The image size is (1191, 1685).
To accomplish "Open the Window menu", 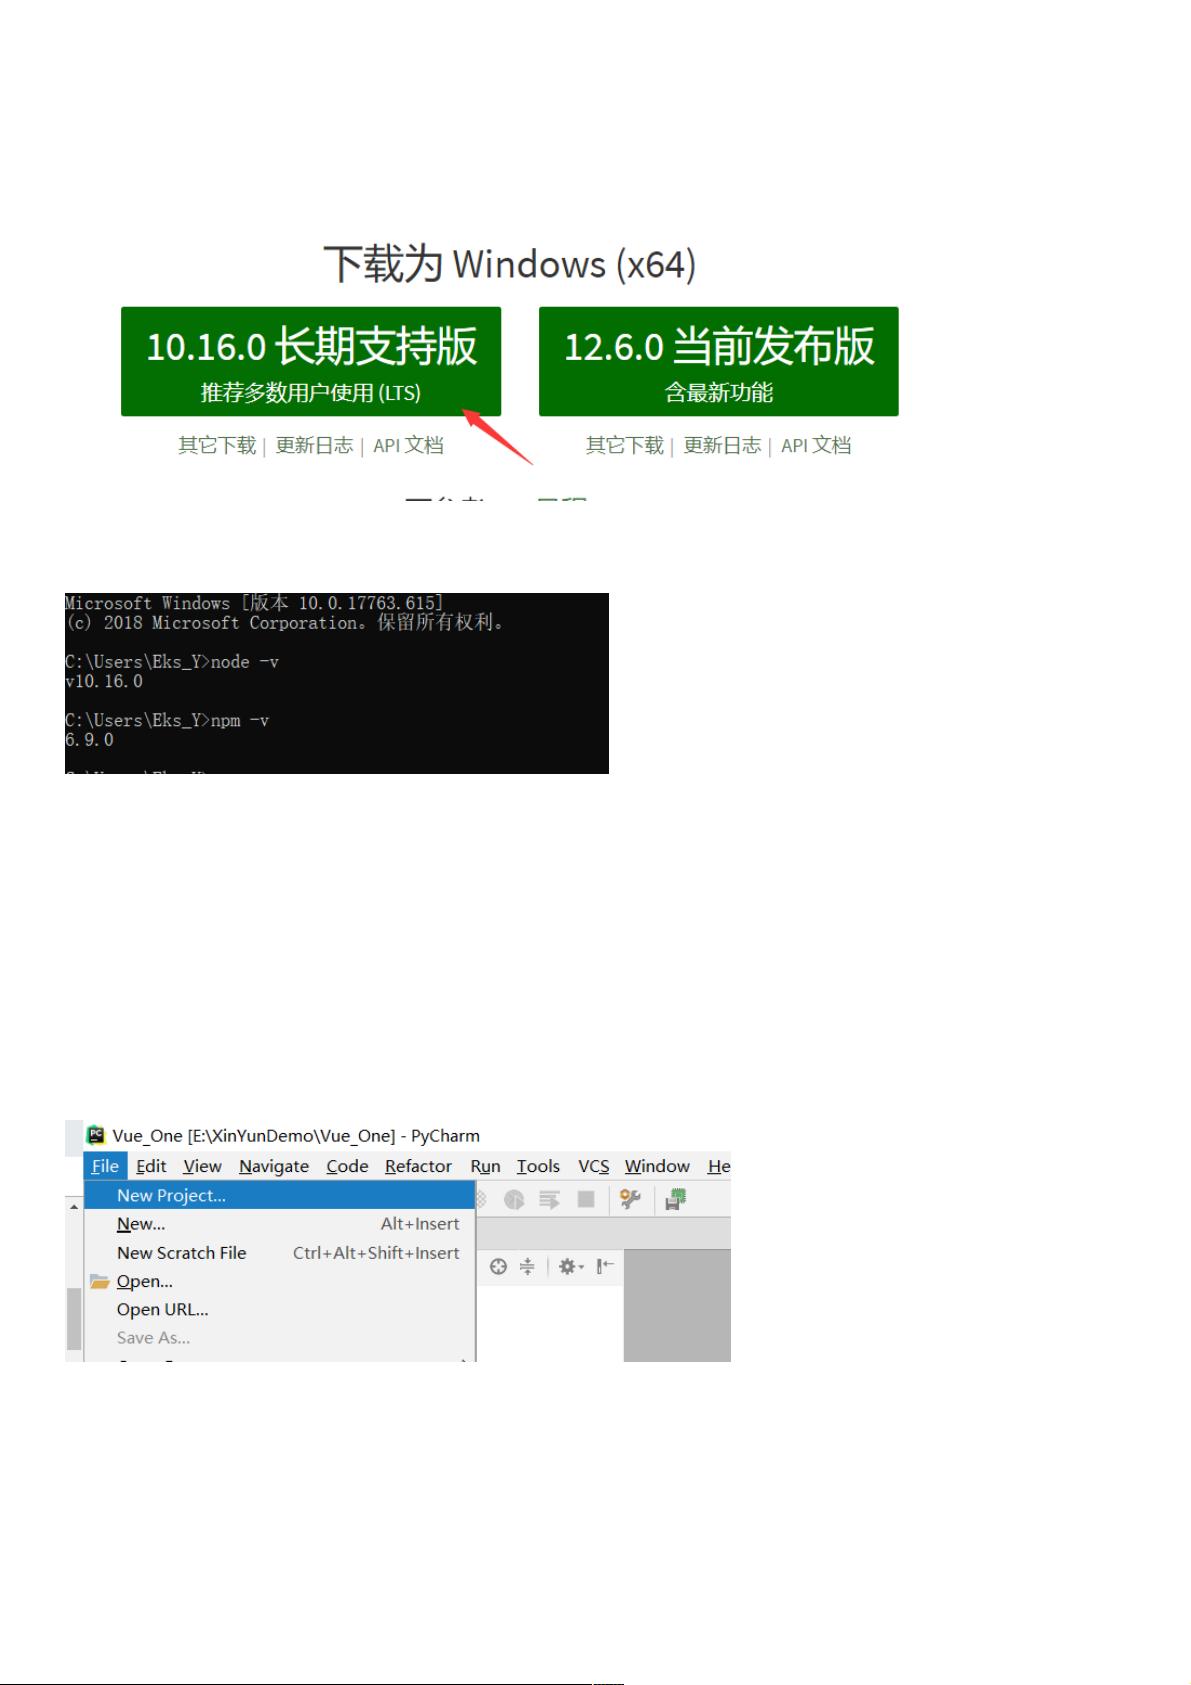I will tap(657, 1166).
